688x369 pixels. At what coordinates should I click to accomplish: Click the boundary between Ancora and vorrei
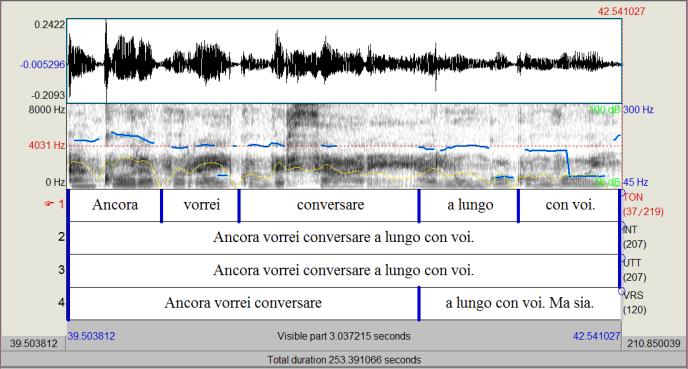tap(161, 206)
